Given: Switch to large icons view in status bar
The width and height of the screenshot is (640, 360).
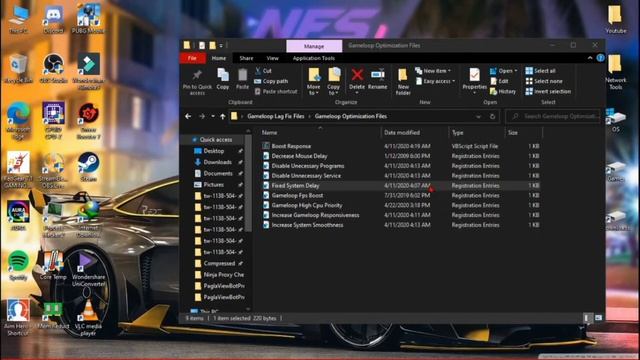Looking at the screenshot, I should (598, 318).
